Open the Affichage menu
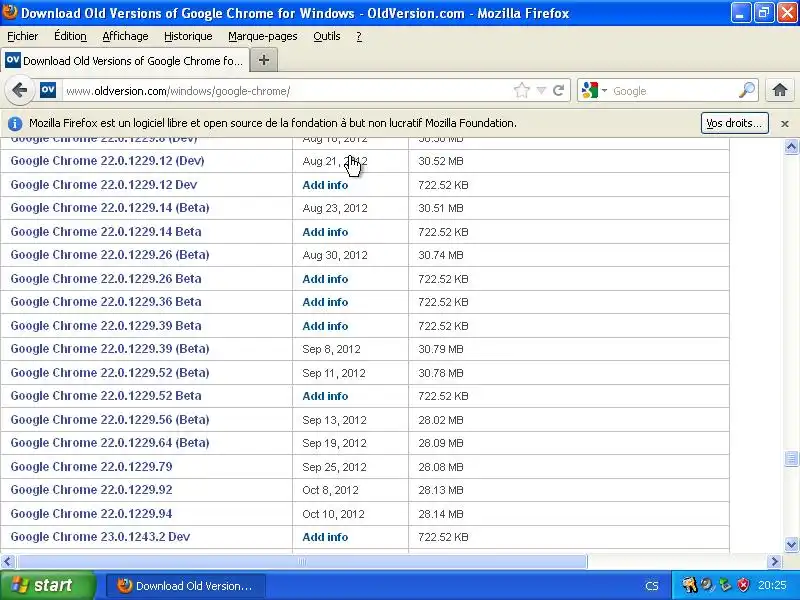This screenshot has width=800, height=600. [125, 36]
